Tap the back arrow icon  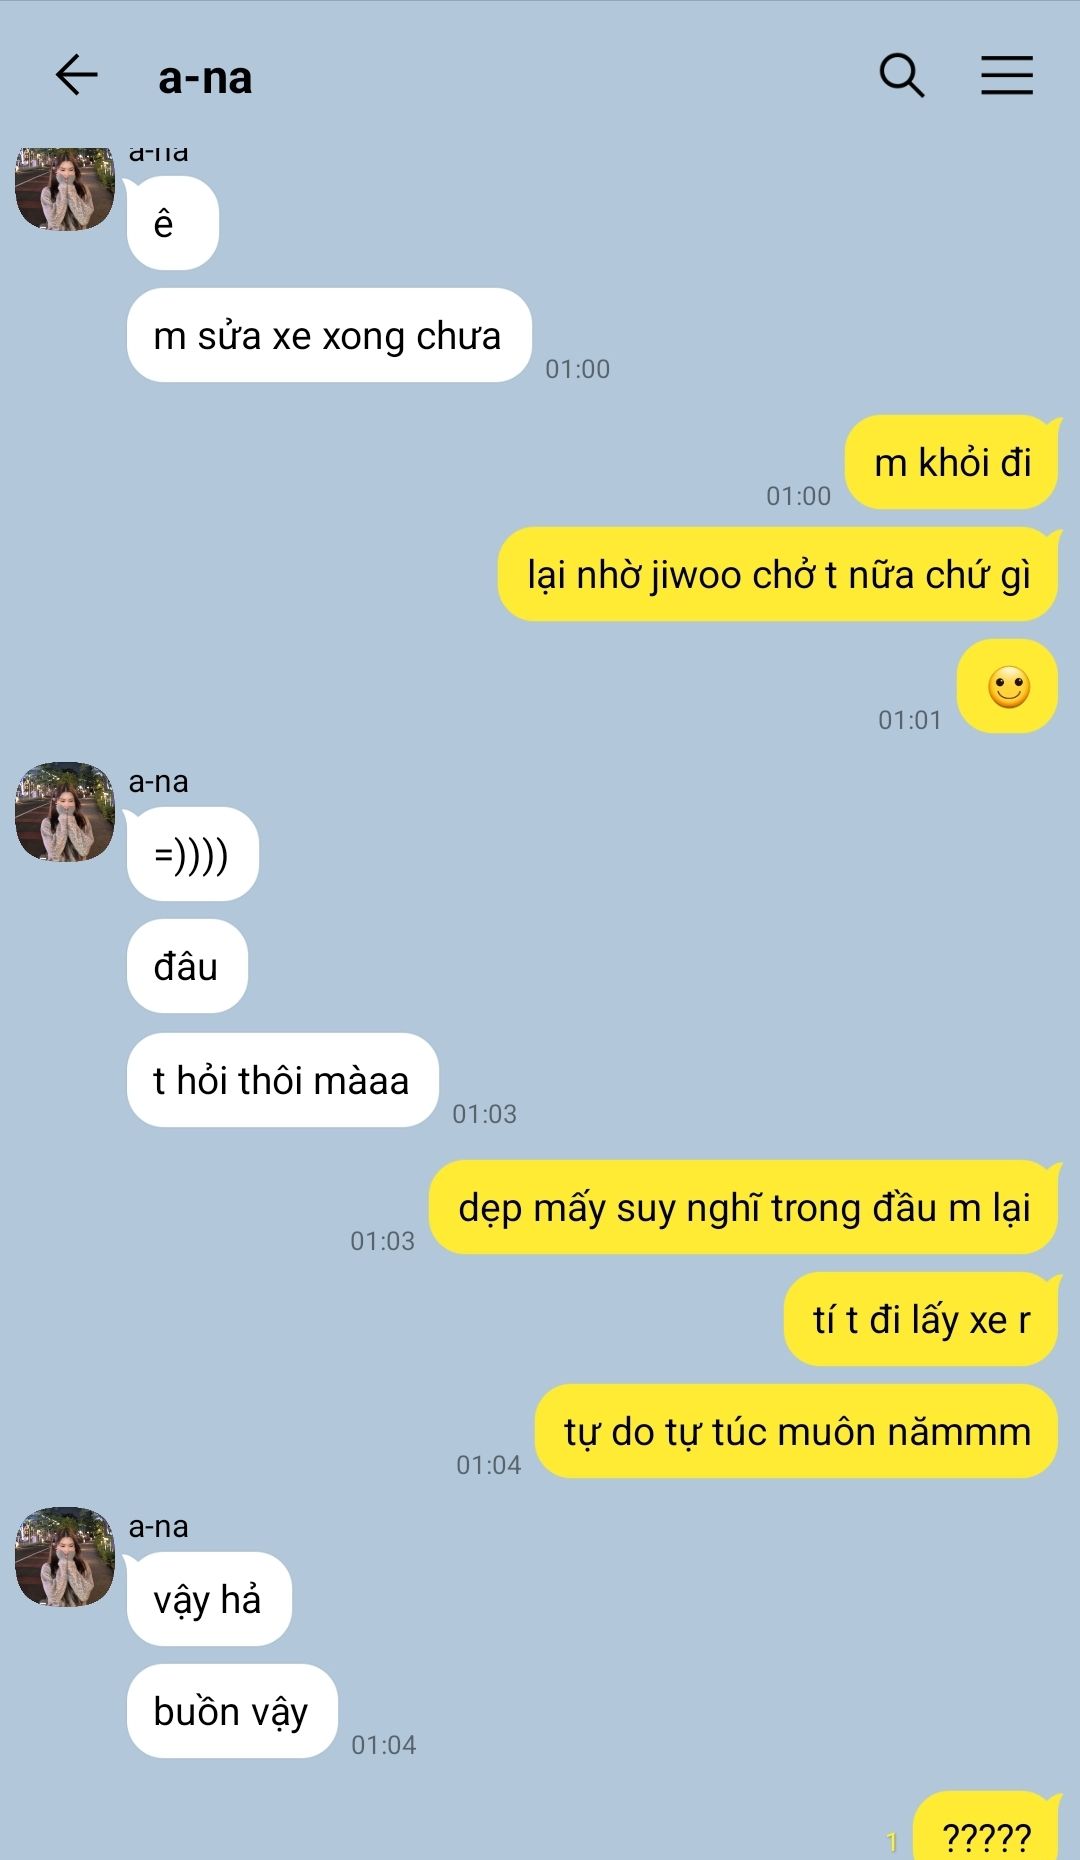point(76,75)
